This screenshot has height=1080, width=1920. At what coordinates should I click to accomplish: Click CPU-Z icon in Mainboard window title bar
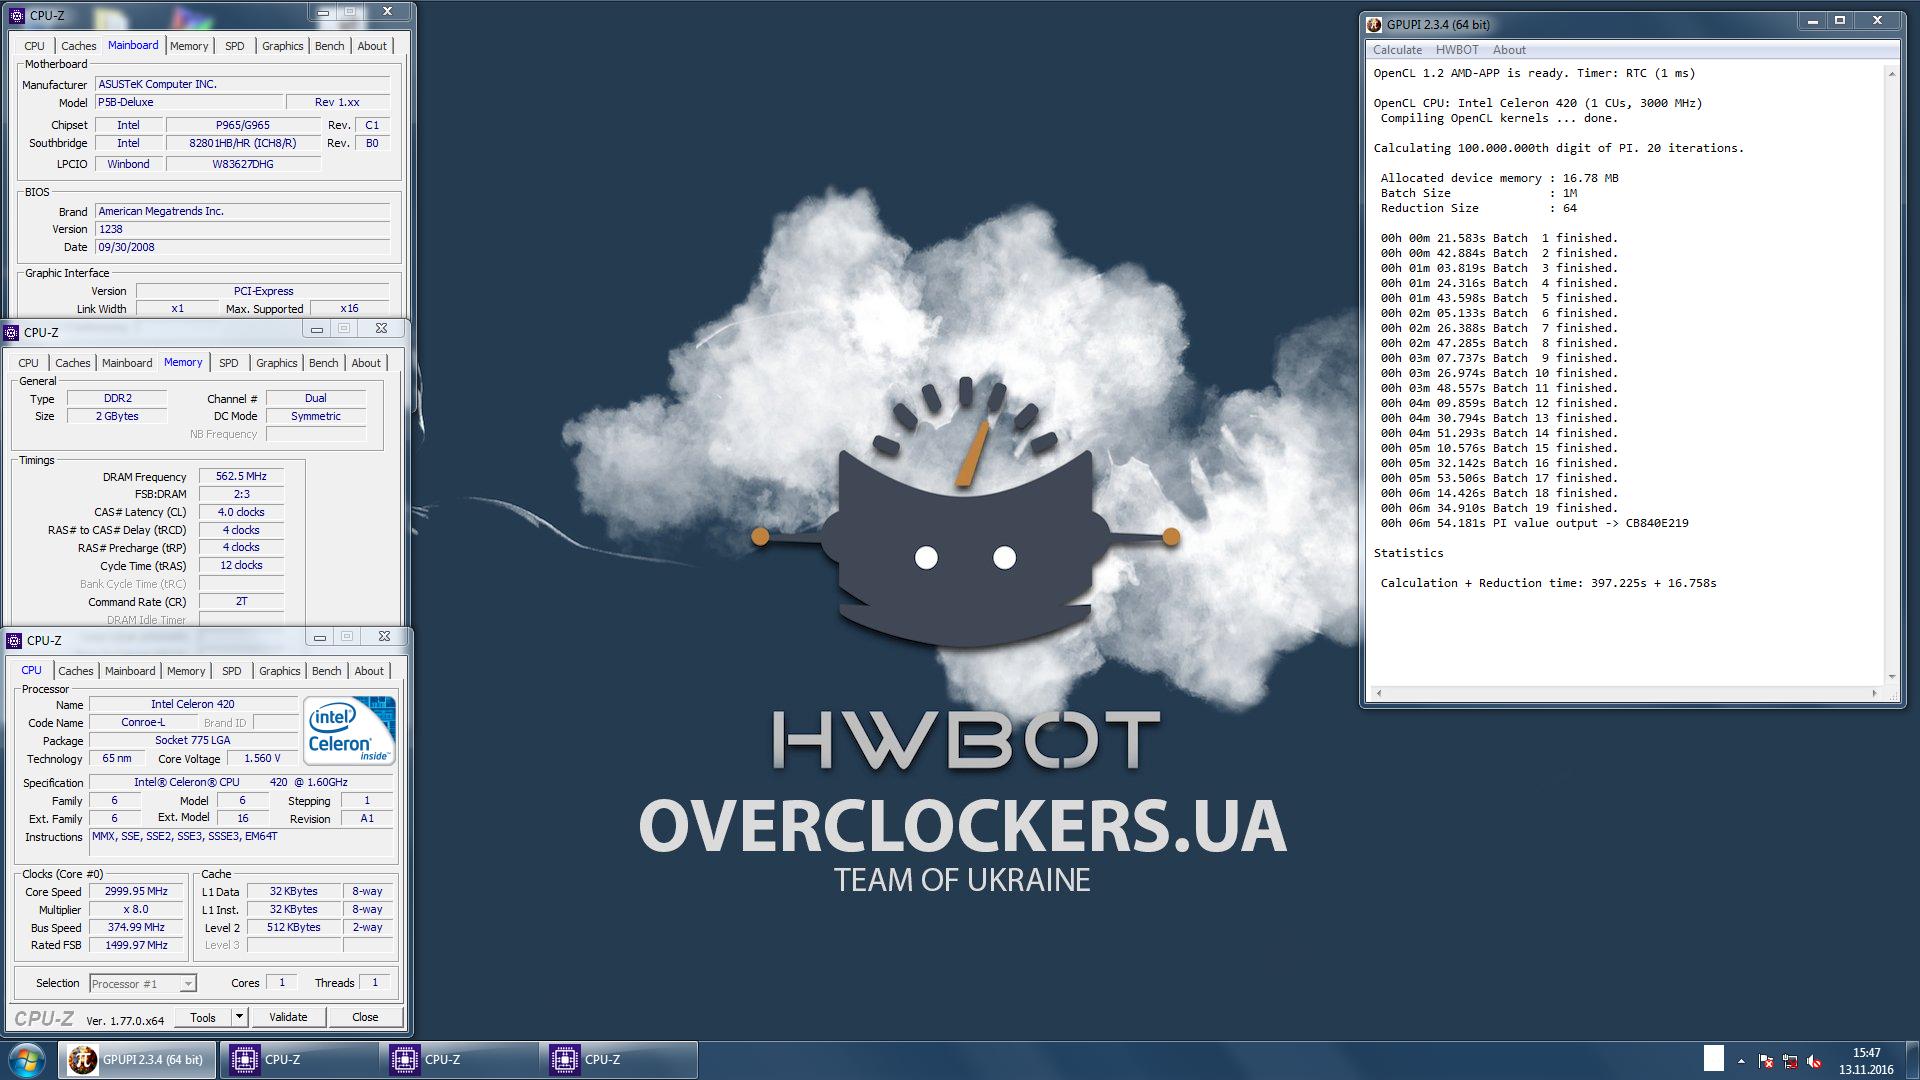tap(16, 15)
